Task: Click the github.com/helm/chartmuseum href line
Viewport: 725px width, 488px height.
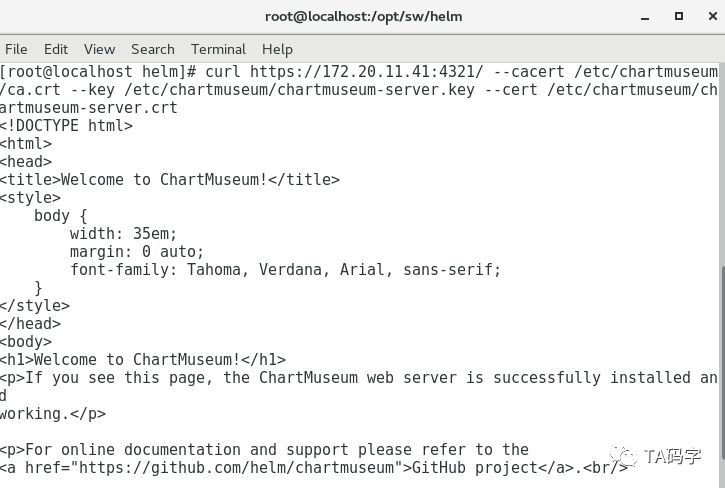Action: coord(313,468)
